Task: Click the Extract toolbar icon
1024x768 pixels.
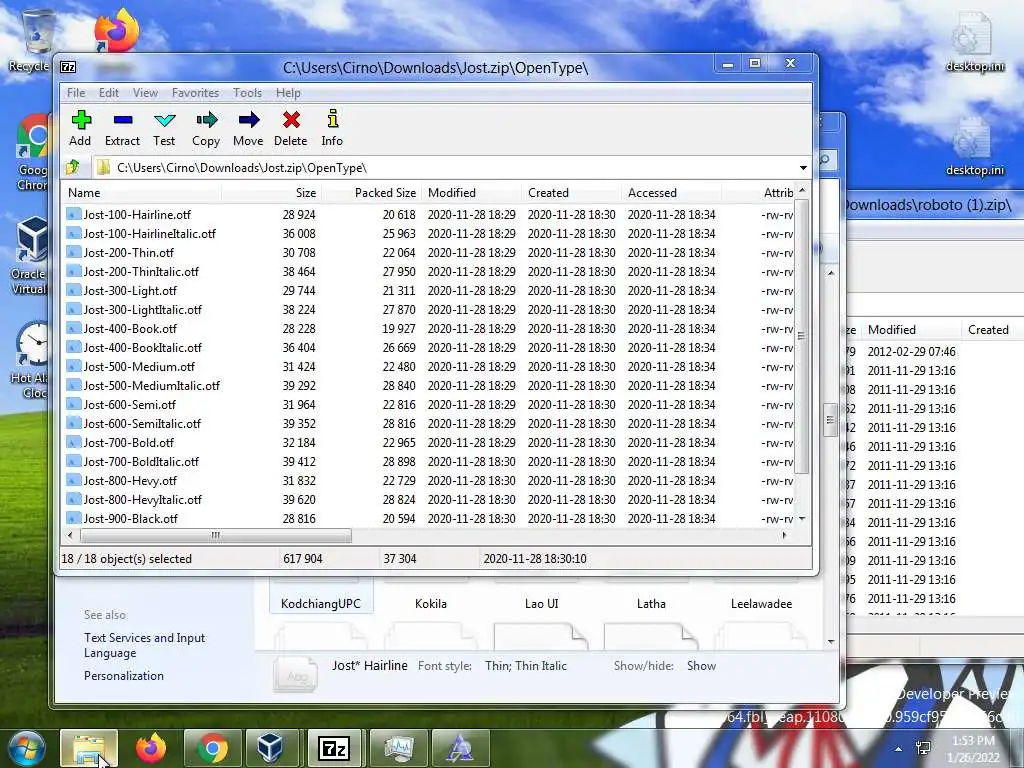Action: tap(123, 120)
